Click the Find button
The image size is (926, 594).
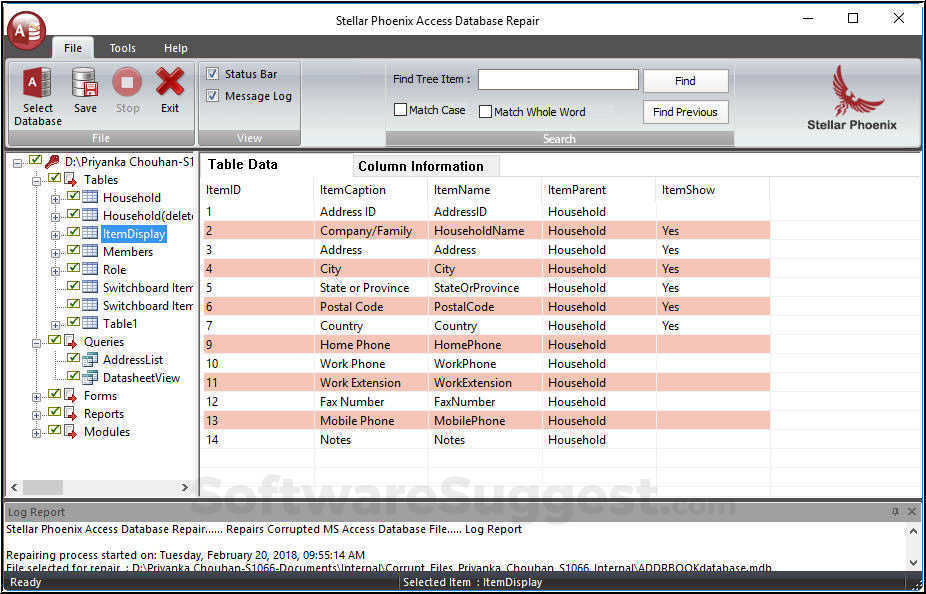[686, 81]
